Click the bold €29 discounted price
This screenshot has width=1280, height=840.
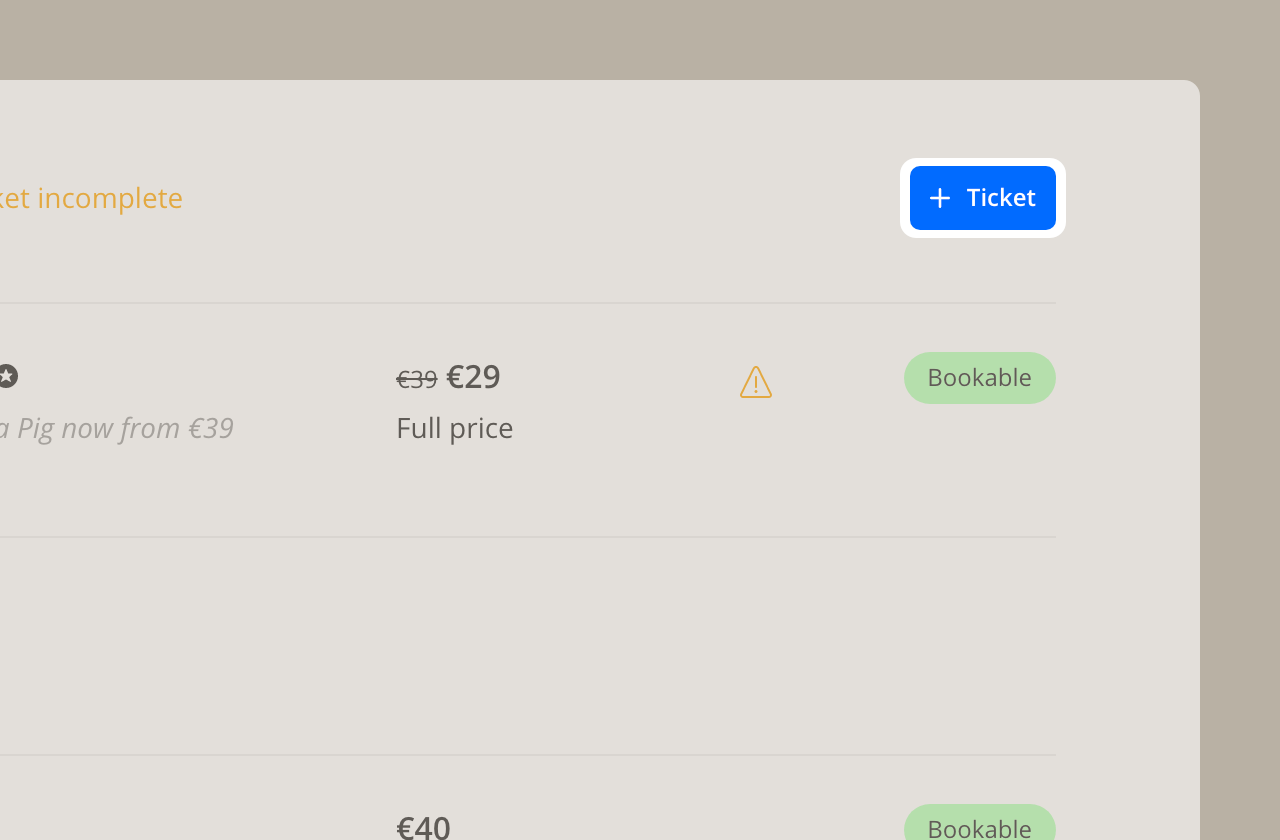[x=473, y=377]
